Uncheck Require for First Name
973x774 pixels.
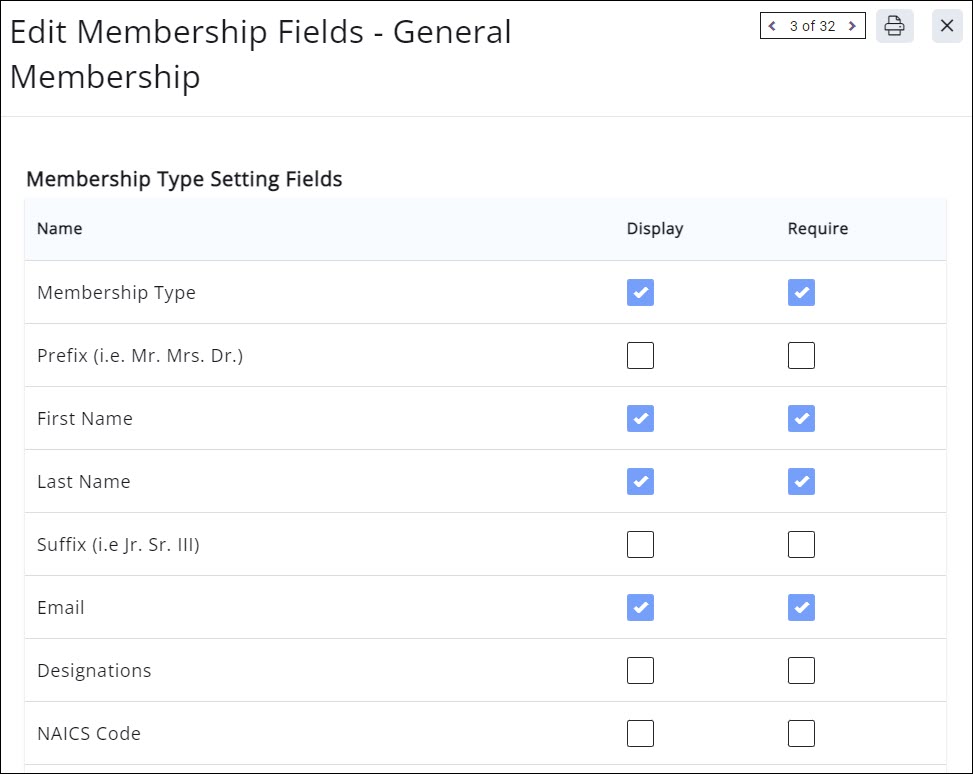(801, 419)
